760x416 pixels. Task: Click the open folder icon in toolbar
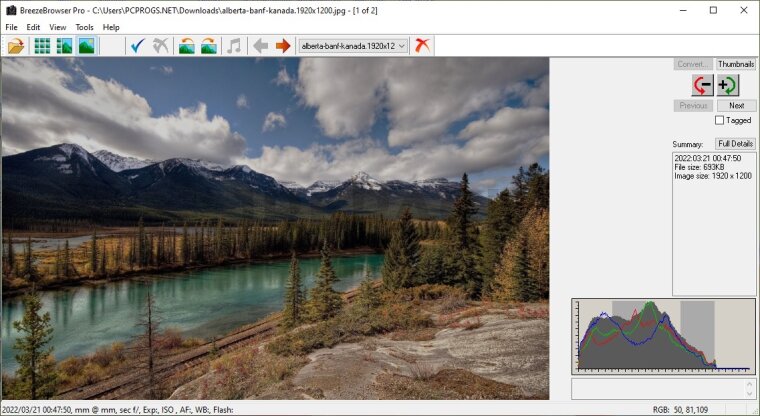[15, 46]
